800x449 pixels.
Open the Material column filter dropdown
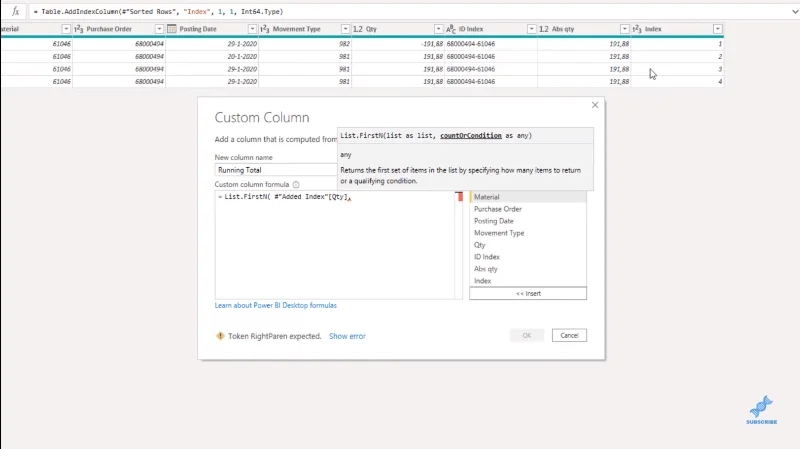tap(66, 29)
